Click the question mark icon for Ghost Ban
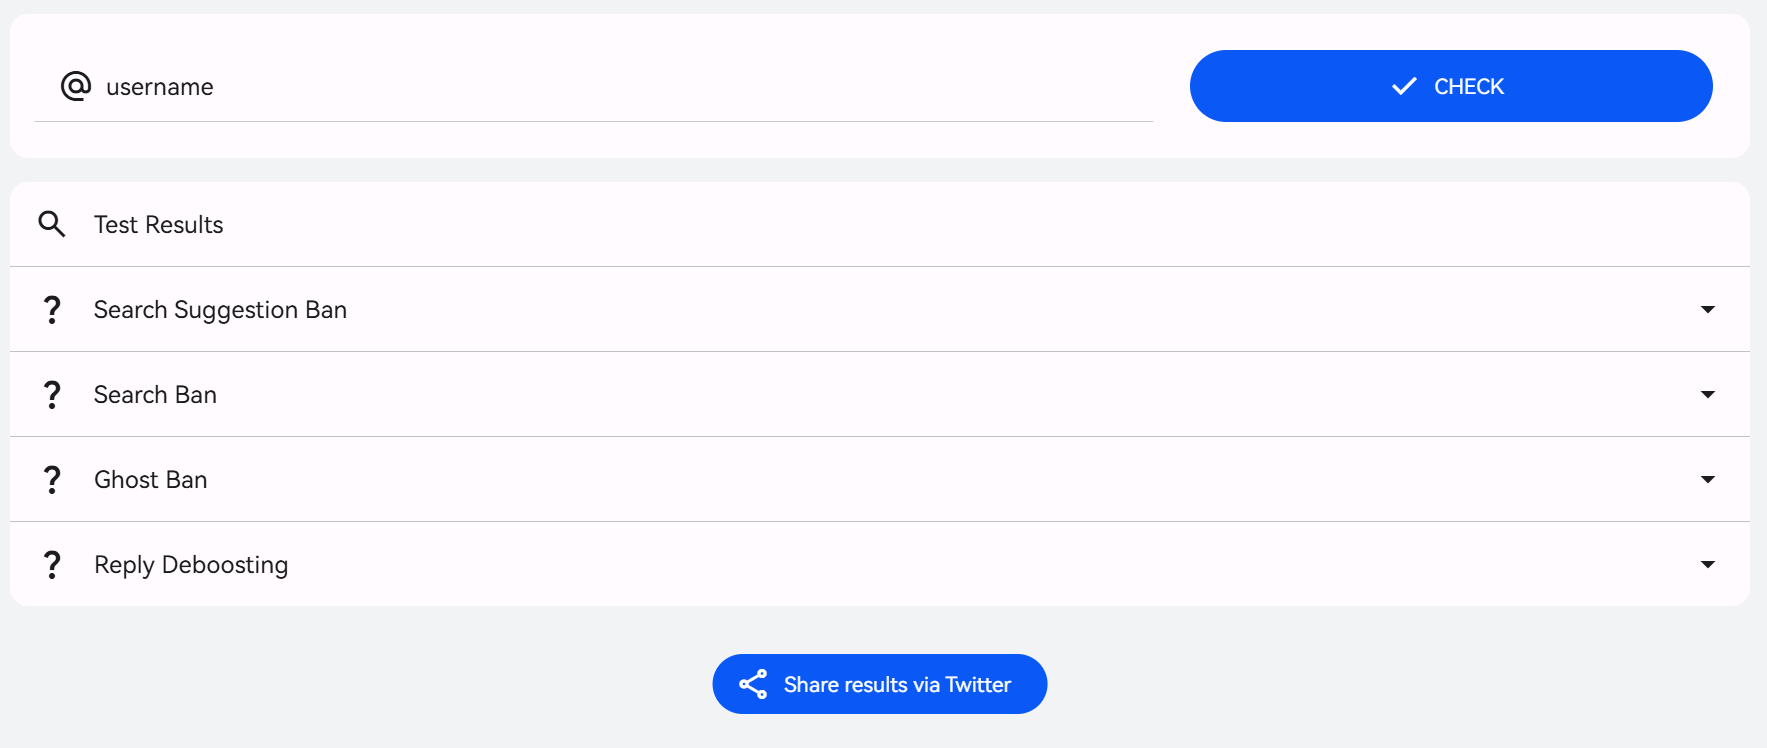The height and width of the screenshot is (748, 1767). (51, 479)
